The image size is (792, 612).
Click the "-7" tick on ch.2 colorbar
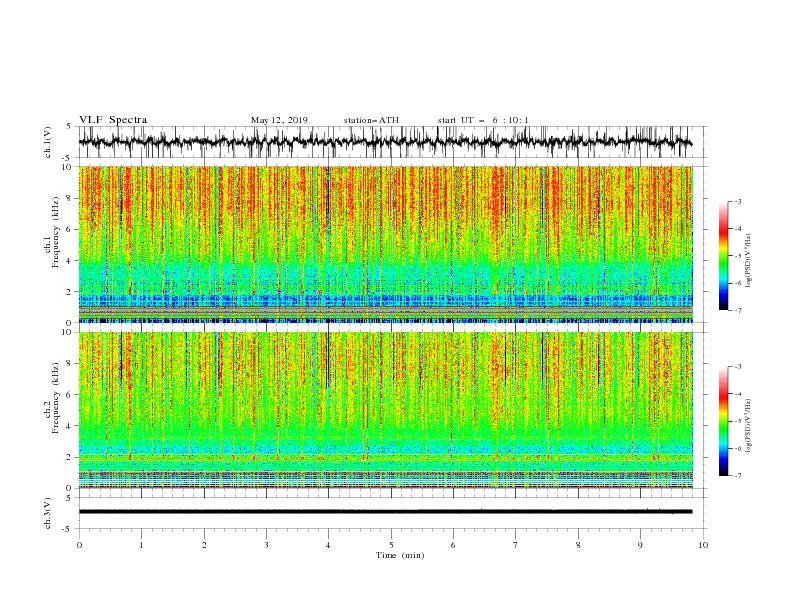pos(737,476)
